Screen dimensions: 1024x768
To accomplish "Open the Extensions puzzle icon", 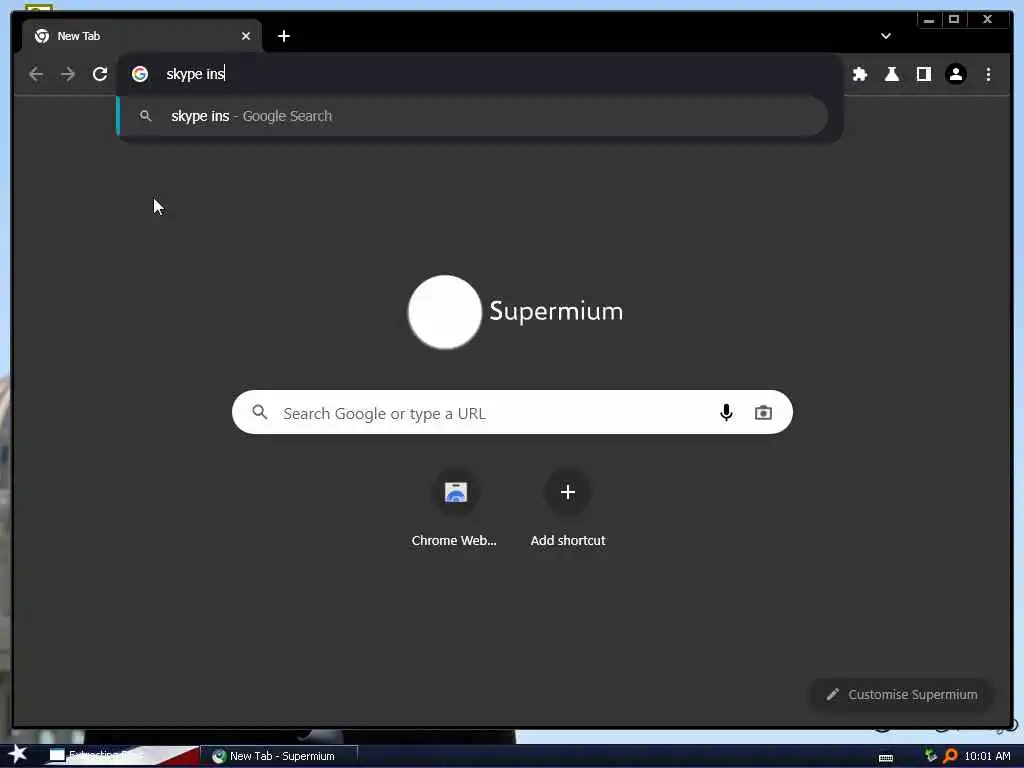I will click(859, 74).
